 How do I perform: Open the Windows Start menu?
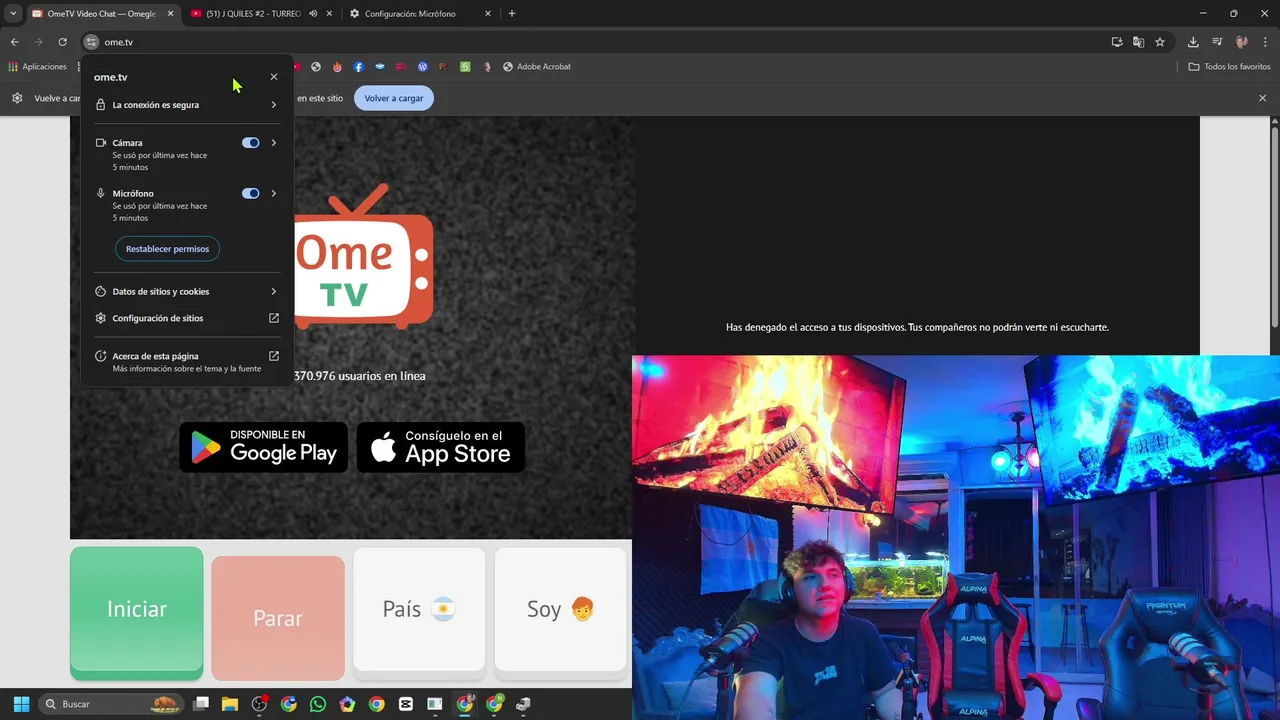tap(21, 704)
